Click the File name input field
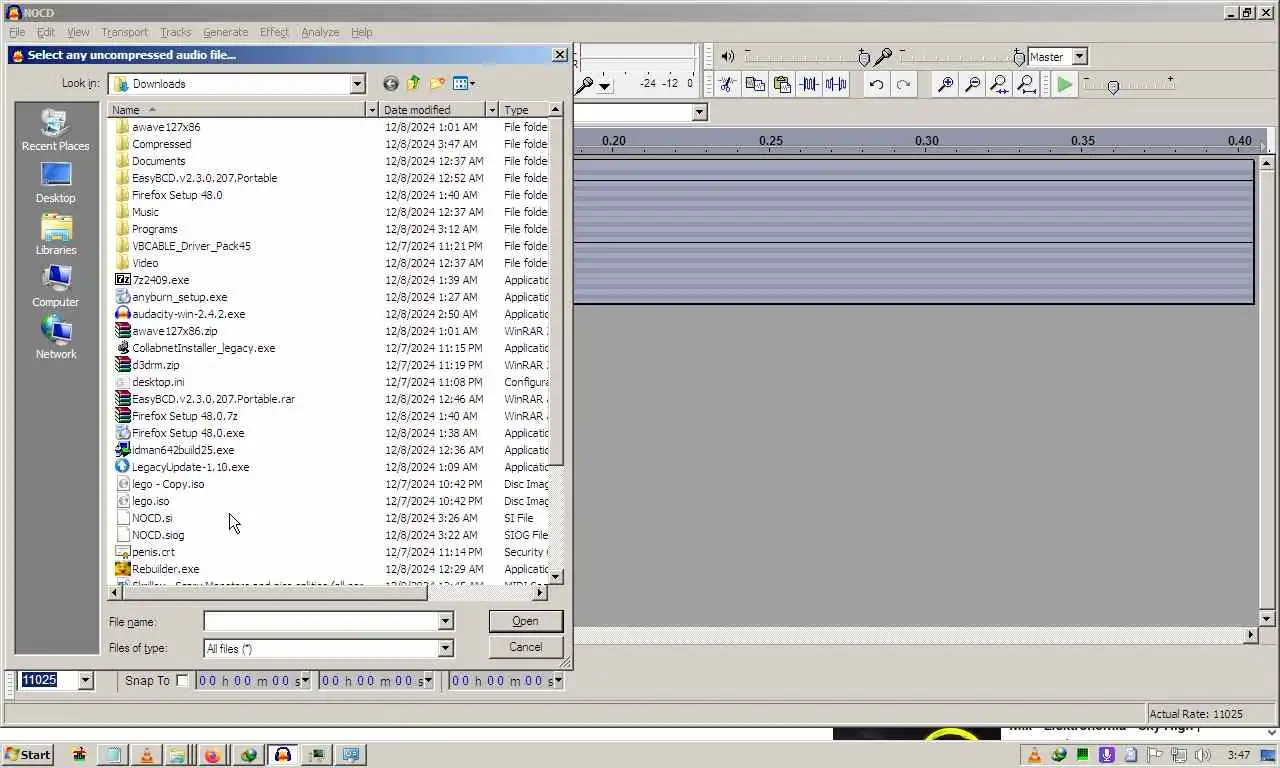1280x768 pixels. coord(320,622)
